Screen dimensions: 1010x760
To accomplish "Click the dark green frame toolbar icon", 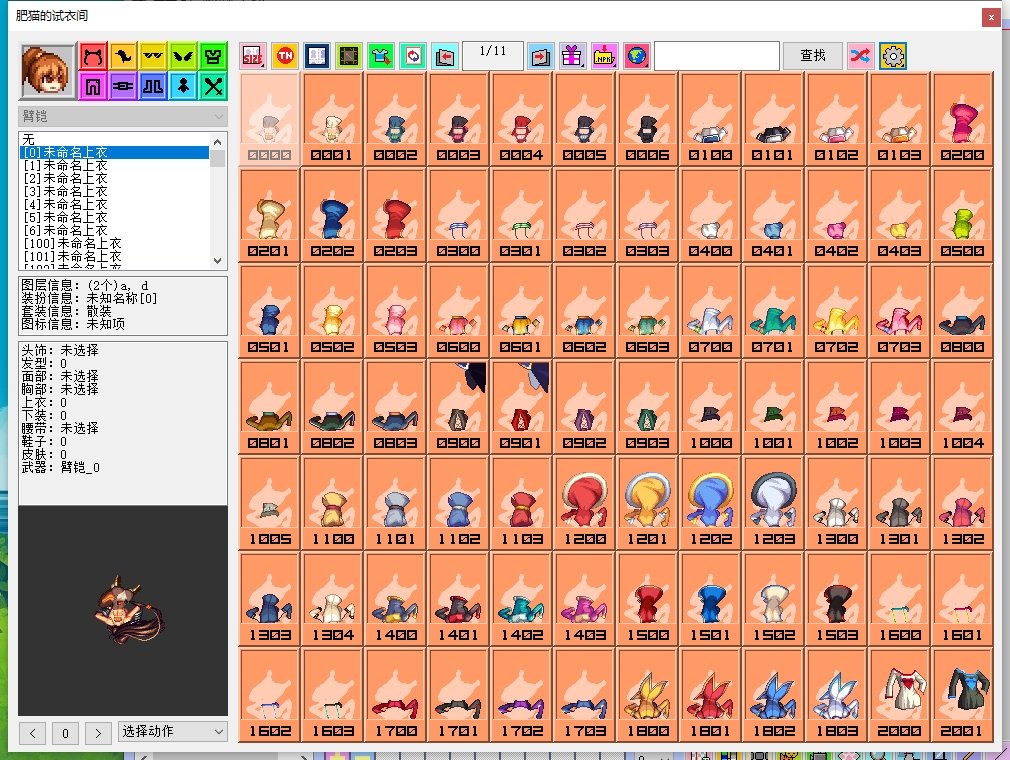I will (x=348, y=57).
